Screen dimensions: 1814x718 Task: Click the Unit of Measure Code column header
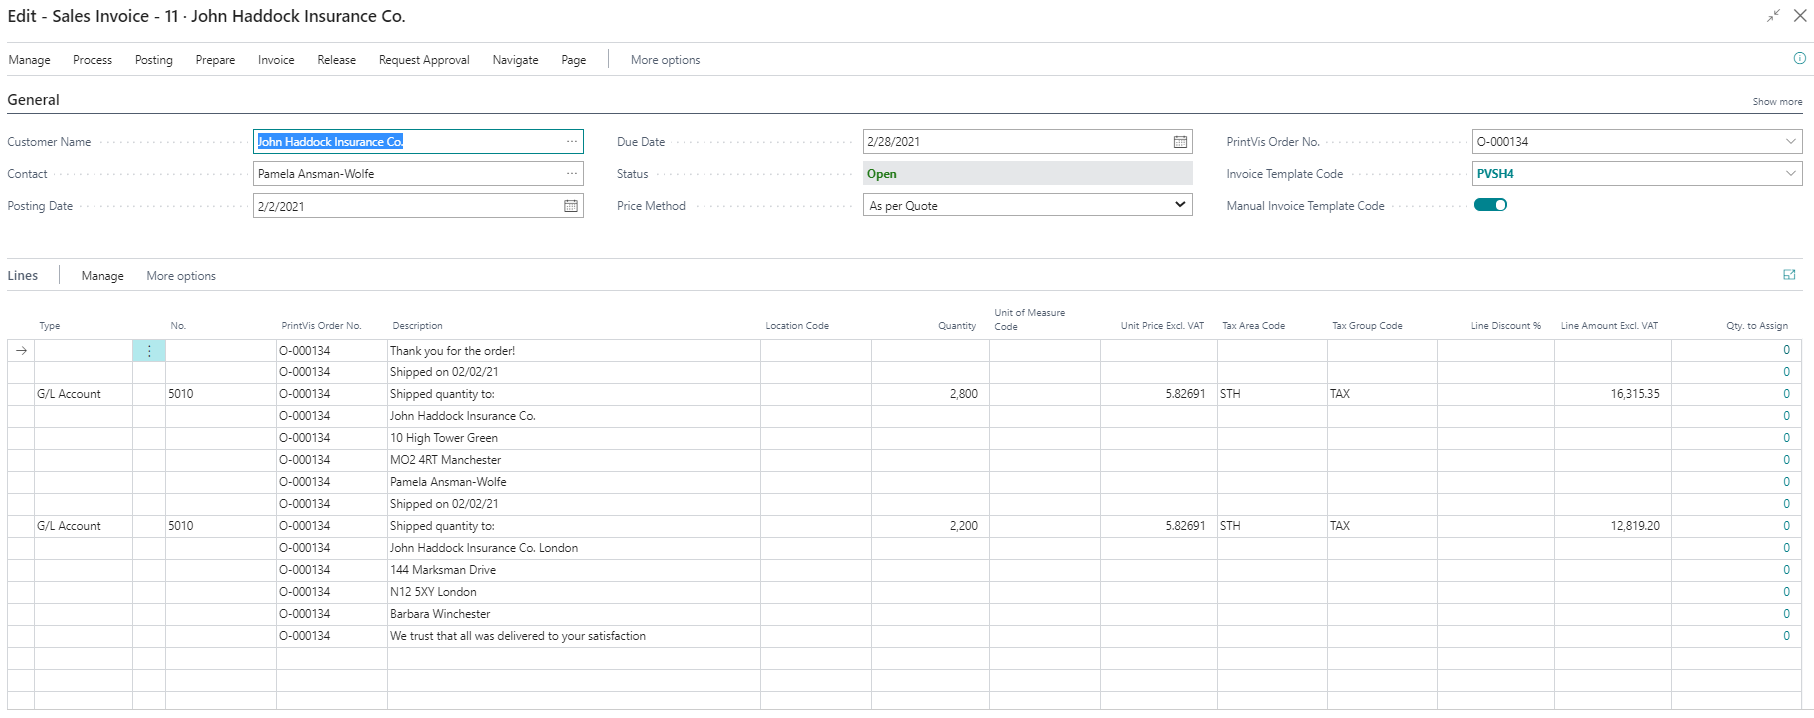pyautogui.click(x=1029, y=320)
